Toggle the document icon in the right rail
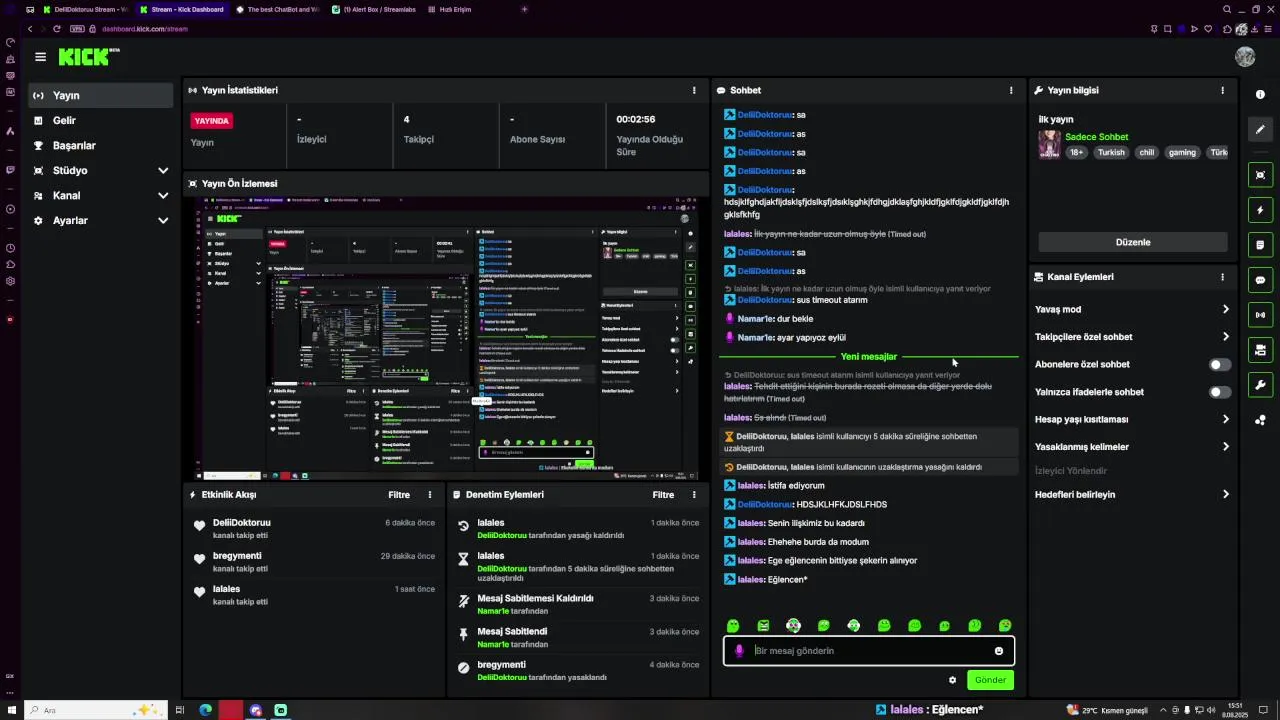Viewport: 1280px width, 720px height. click(1260, 245)
